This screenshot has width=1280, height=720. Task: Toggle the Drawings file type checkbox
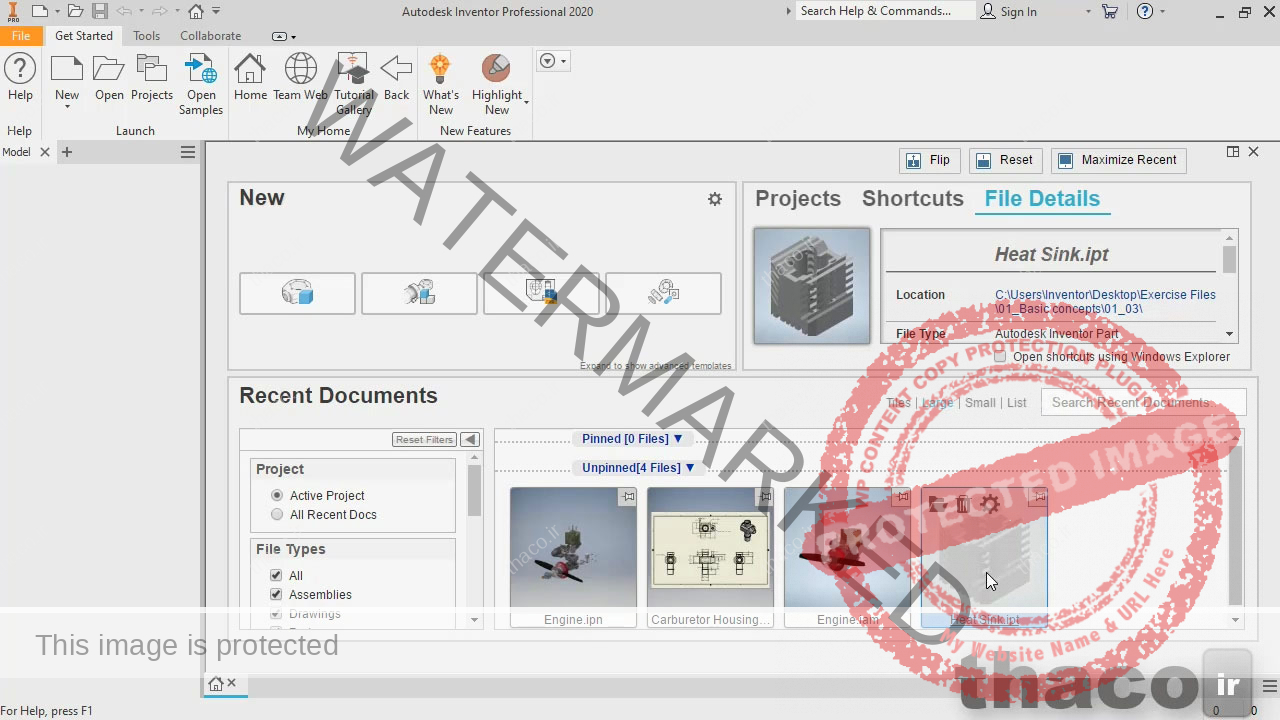pyautogui.click(x=276, y=613)
